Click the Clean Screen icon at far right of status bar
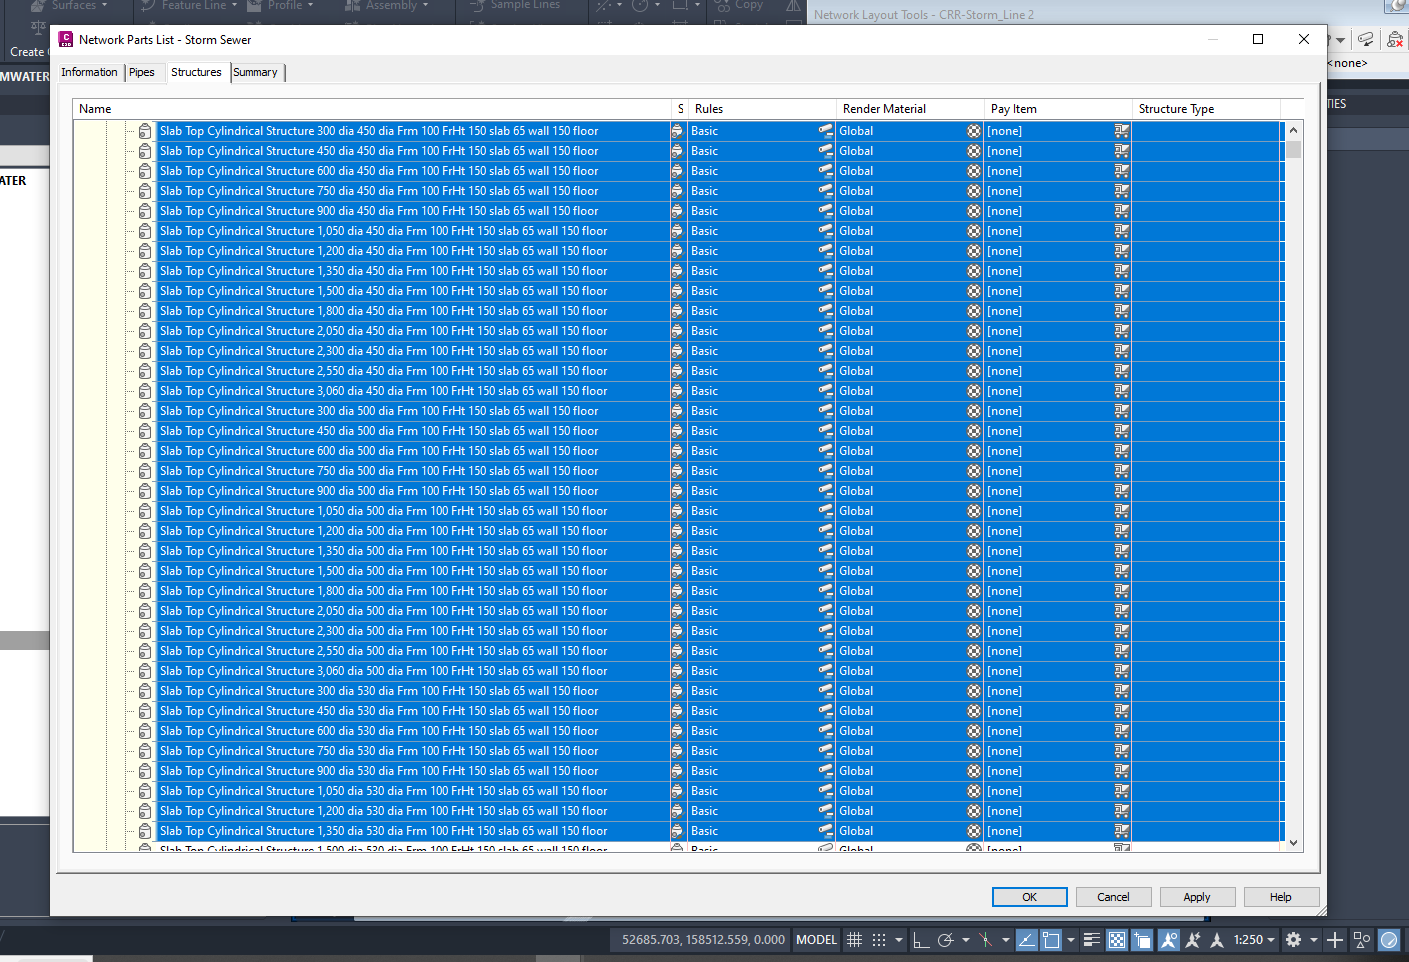The image size is (1409, 962). 1389,940
